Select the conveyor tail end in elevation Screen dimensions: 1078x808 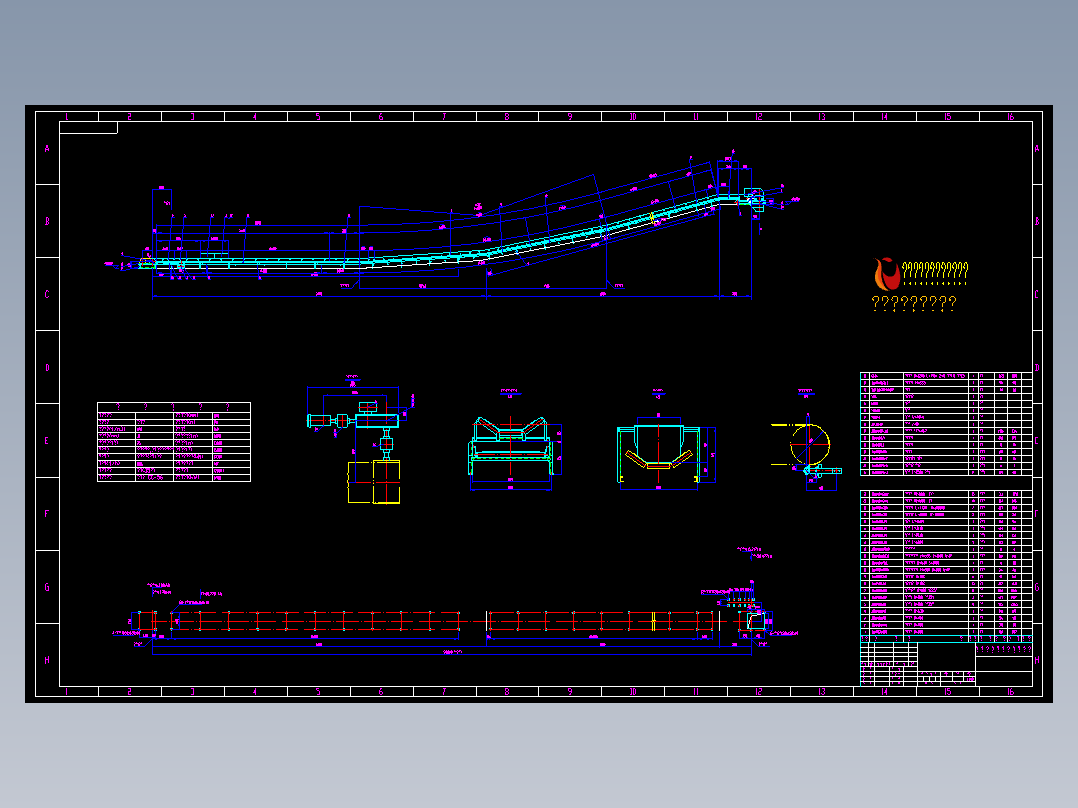148,263
